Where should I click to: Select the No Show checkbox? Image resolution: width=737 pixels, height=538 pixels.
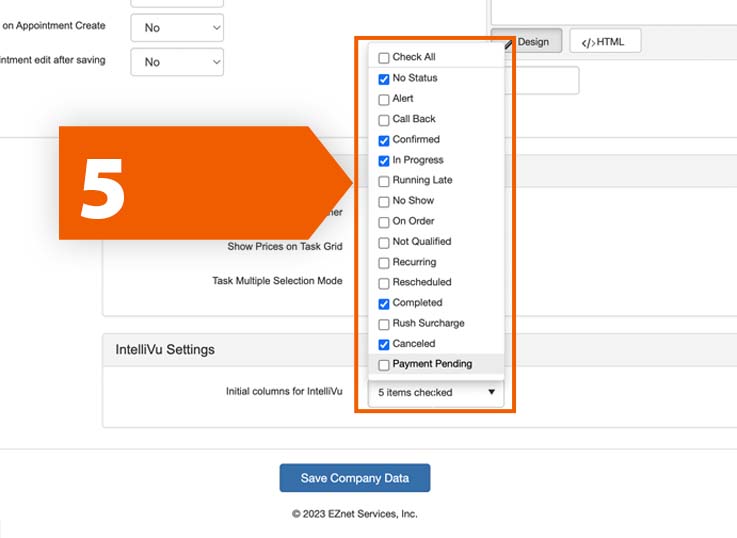pos(384,202)
